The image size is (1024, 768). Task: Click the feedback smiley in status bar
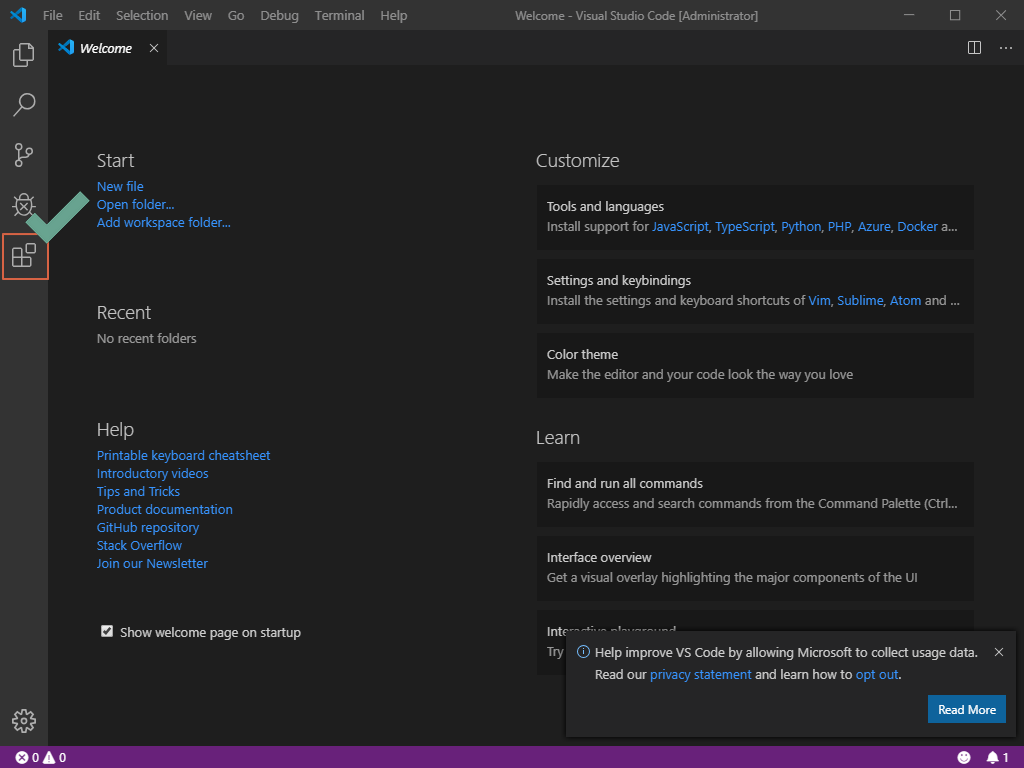pos(964,758)
